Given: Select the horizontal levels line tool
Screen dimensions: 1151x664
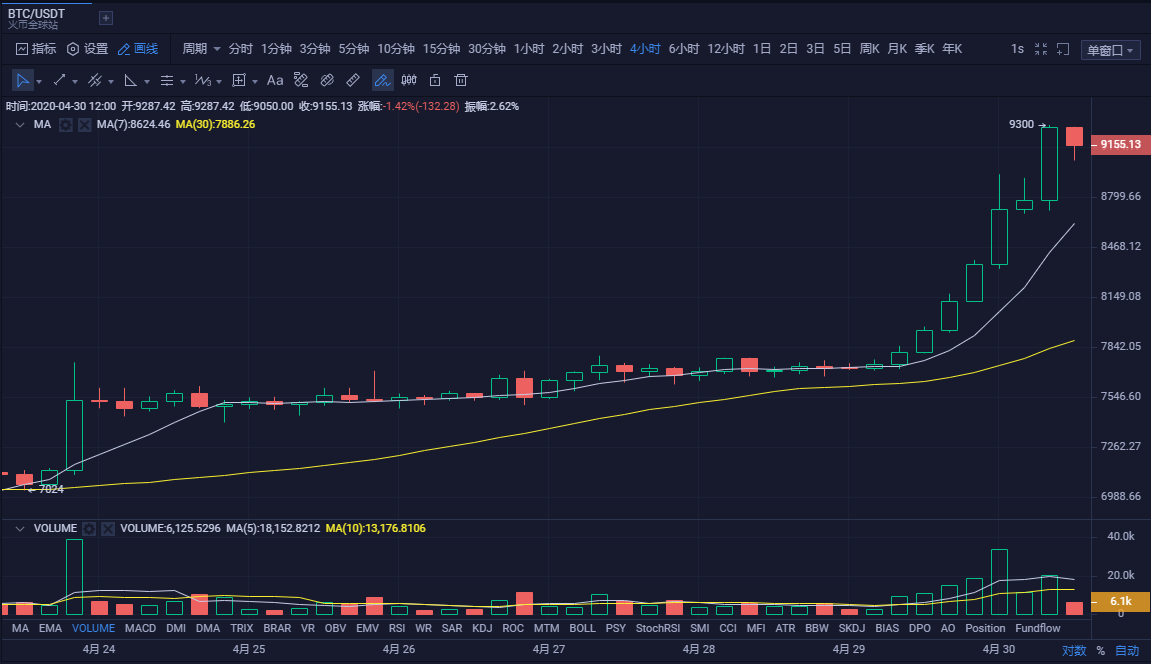Looking at the screenshot, I should (x=167, y=80).
